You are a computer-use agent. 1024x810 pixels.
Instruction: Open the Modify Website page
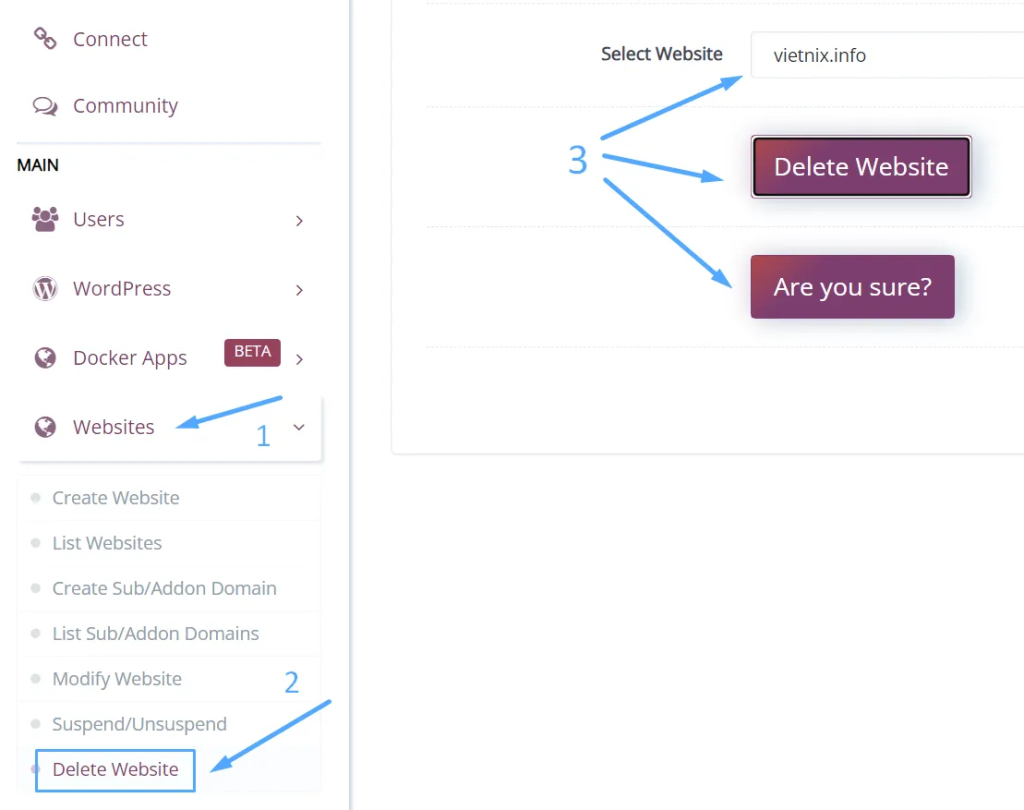[117, 679]
